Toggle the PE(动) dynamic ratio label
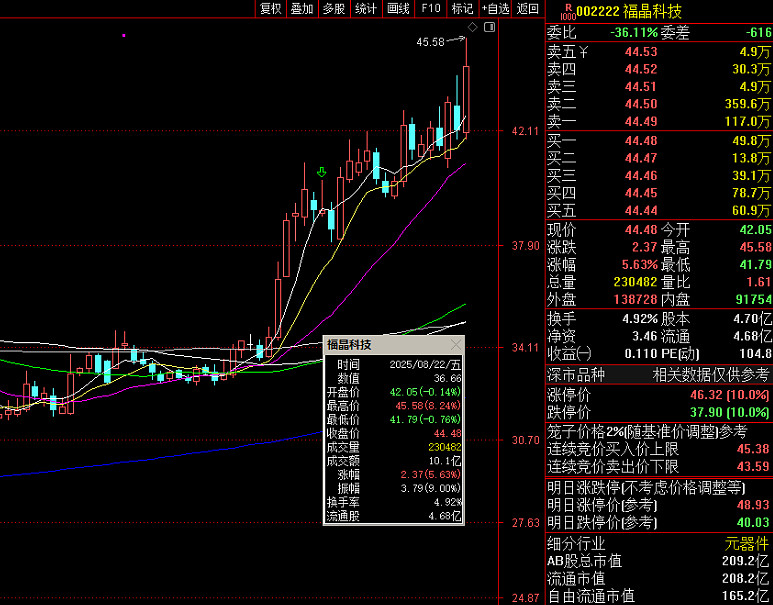 point(684,353)
